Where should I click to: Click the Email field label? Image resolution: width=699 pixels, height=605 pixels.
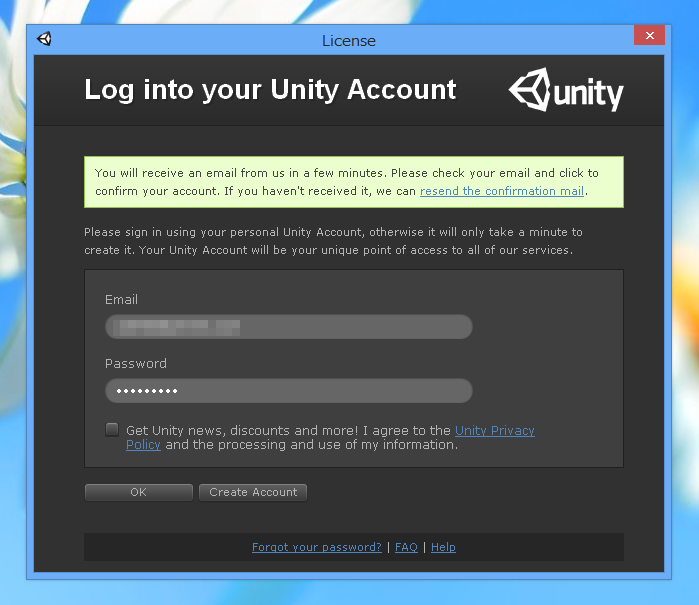coord(121,300)
